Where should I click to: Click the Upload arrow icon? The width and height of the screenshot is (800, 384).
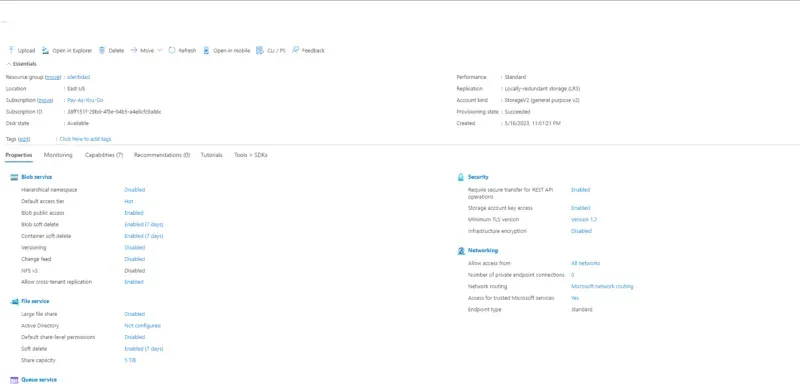pyautogui.click(x=11, y=50)
